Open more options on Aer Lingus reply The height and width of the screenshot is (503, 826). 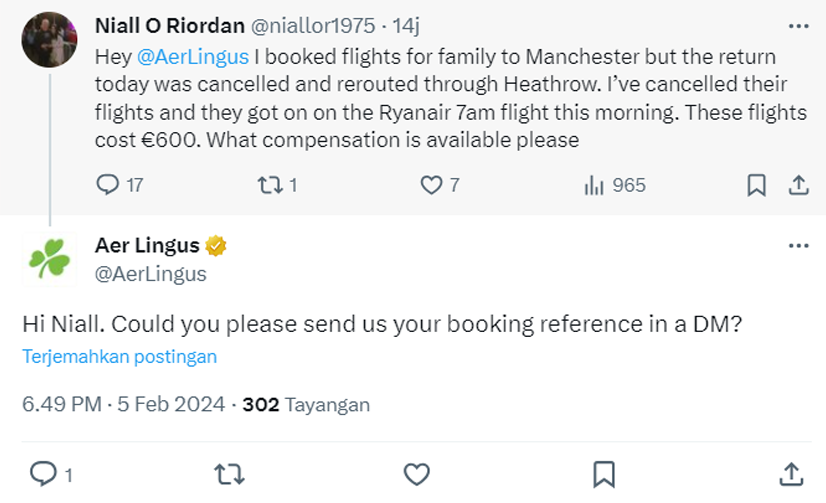pos(798,247)
